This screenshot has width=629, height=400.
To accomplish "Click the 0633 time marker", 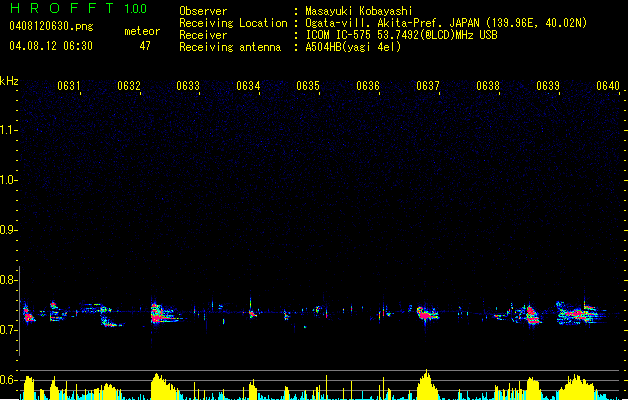I will 188,85.
